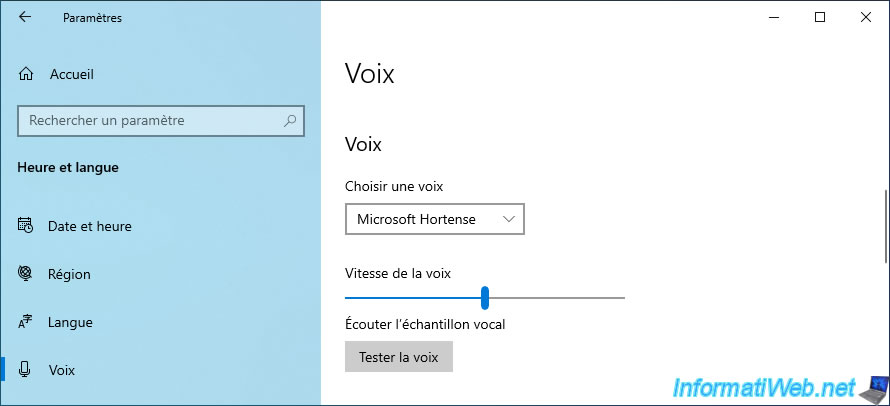Screen dimensions: 890x406
Task: Click the Langue icon
Action: (x=25, y=322)
